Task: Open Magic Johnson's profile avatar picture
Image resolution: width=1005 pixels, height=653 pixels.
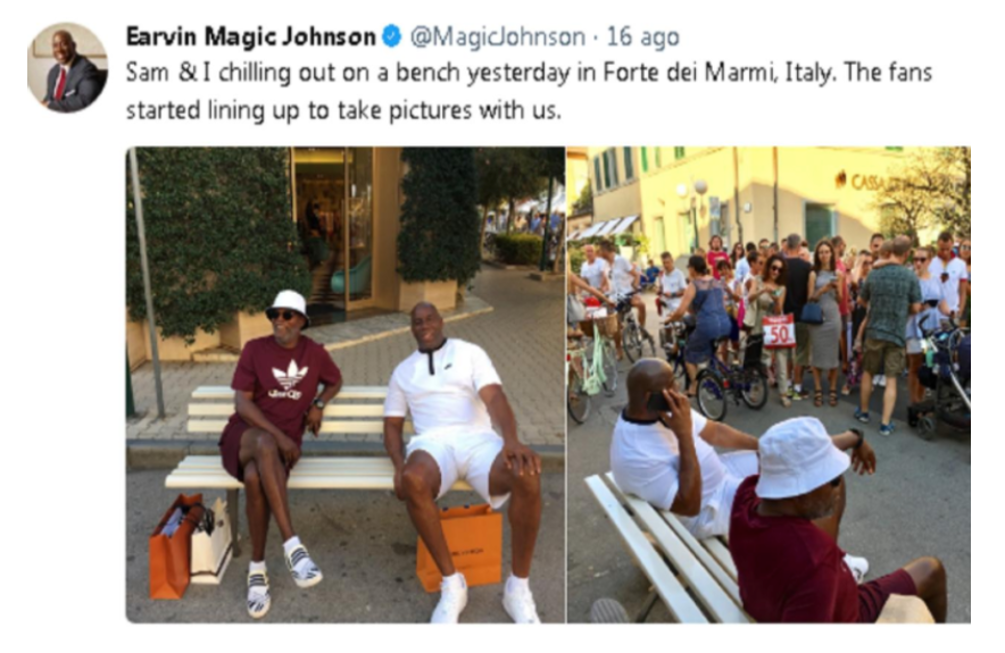Action: (67, 67)
